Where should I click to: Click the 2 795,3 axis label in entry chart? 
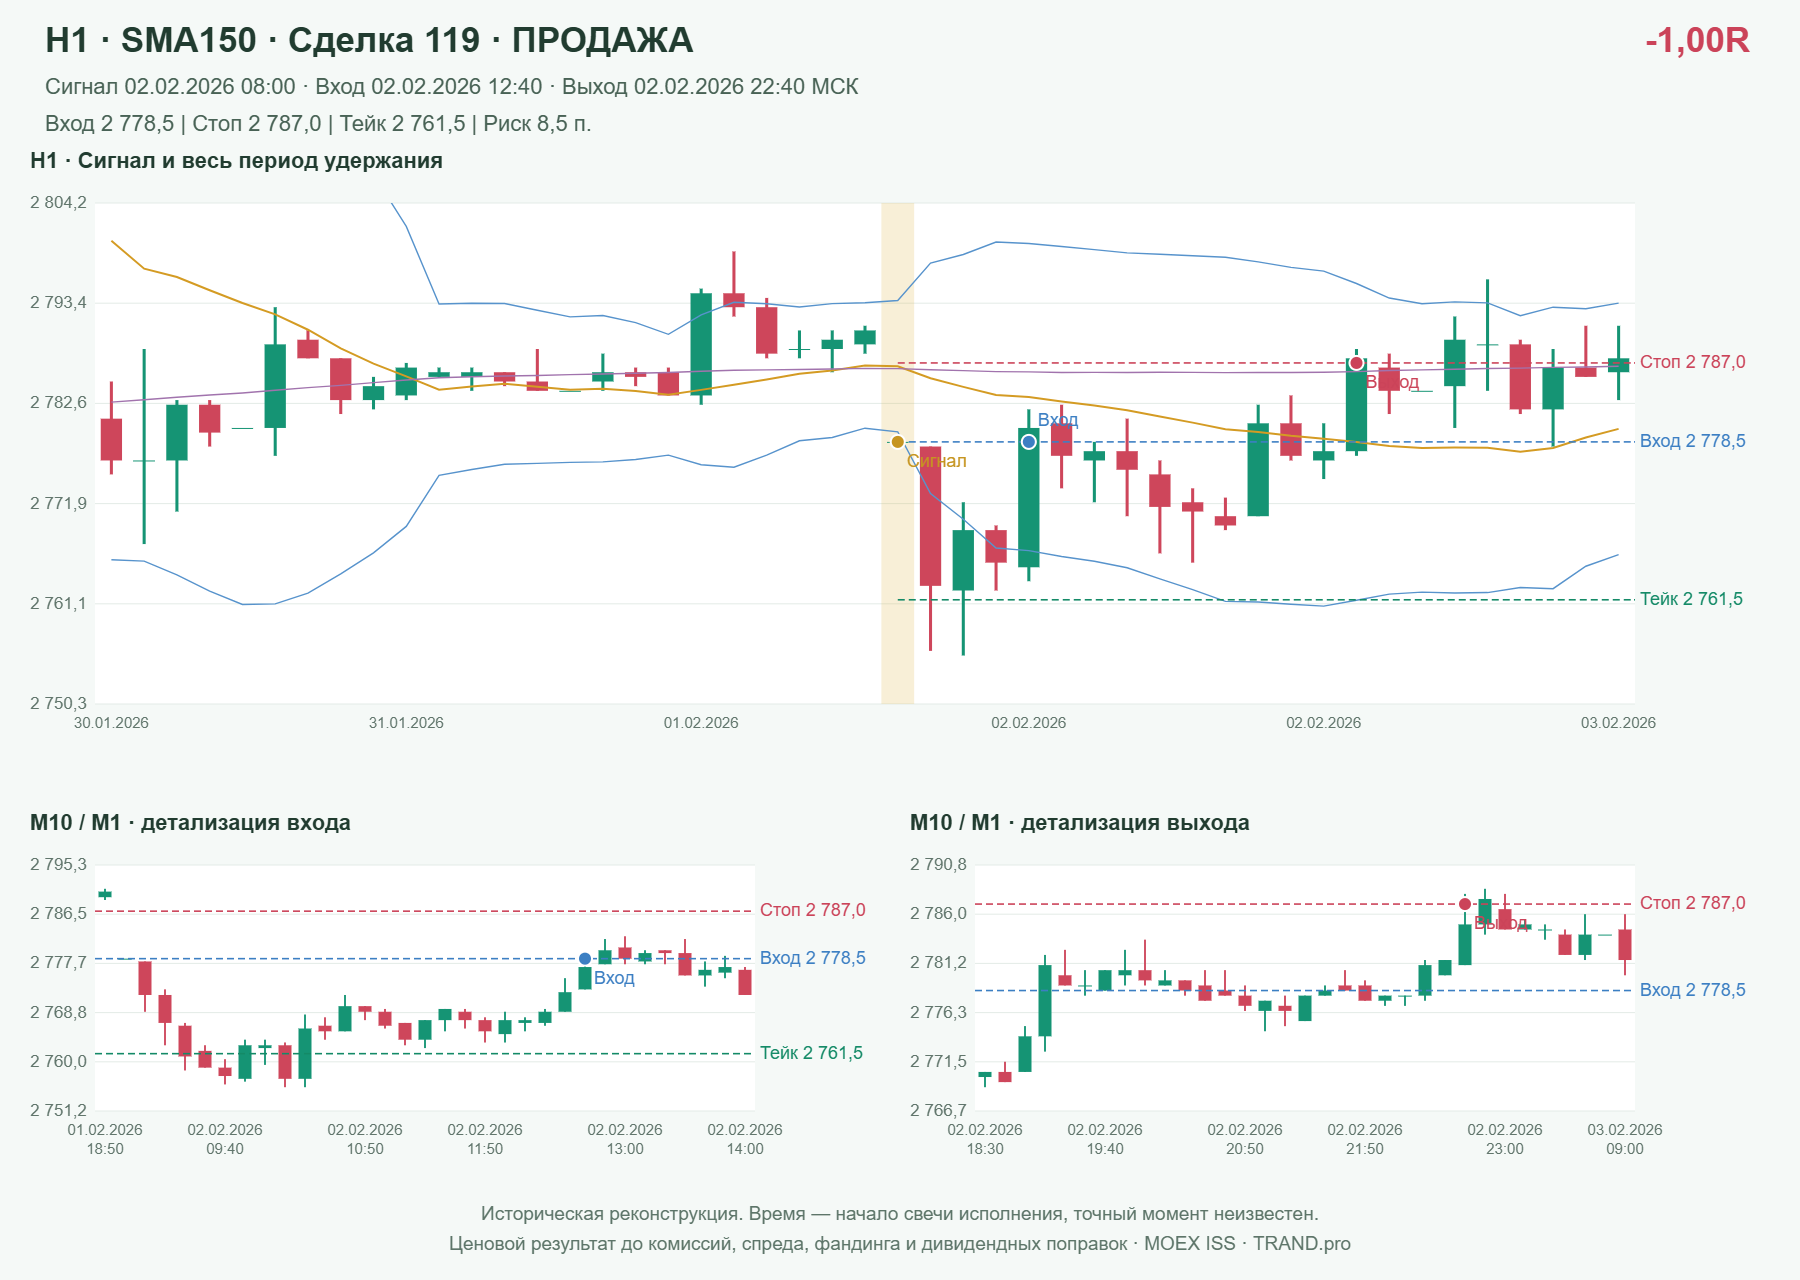click(x=58, y=865)
